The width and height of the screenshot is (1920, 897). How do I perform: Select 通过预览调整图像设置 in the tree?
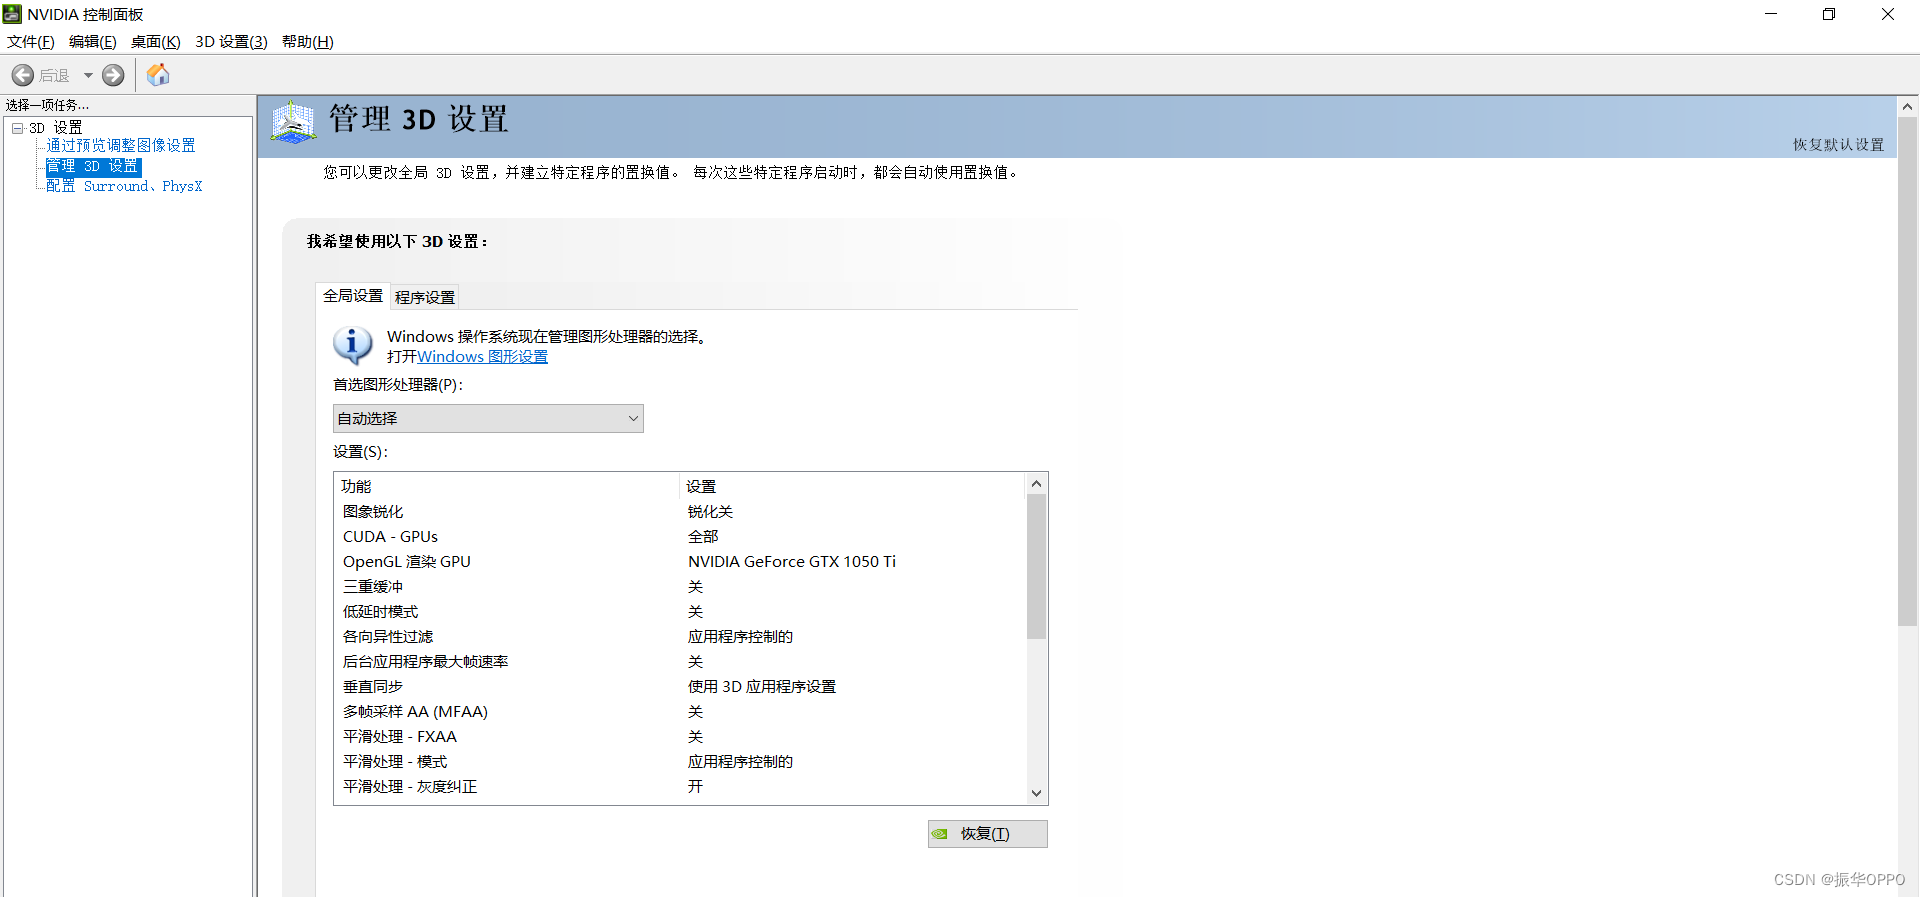[121, 146]
